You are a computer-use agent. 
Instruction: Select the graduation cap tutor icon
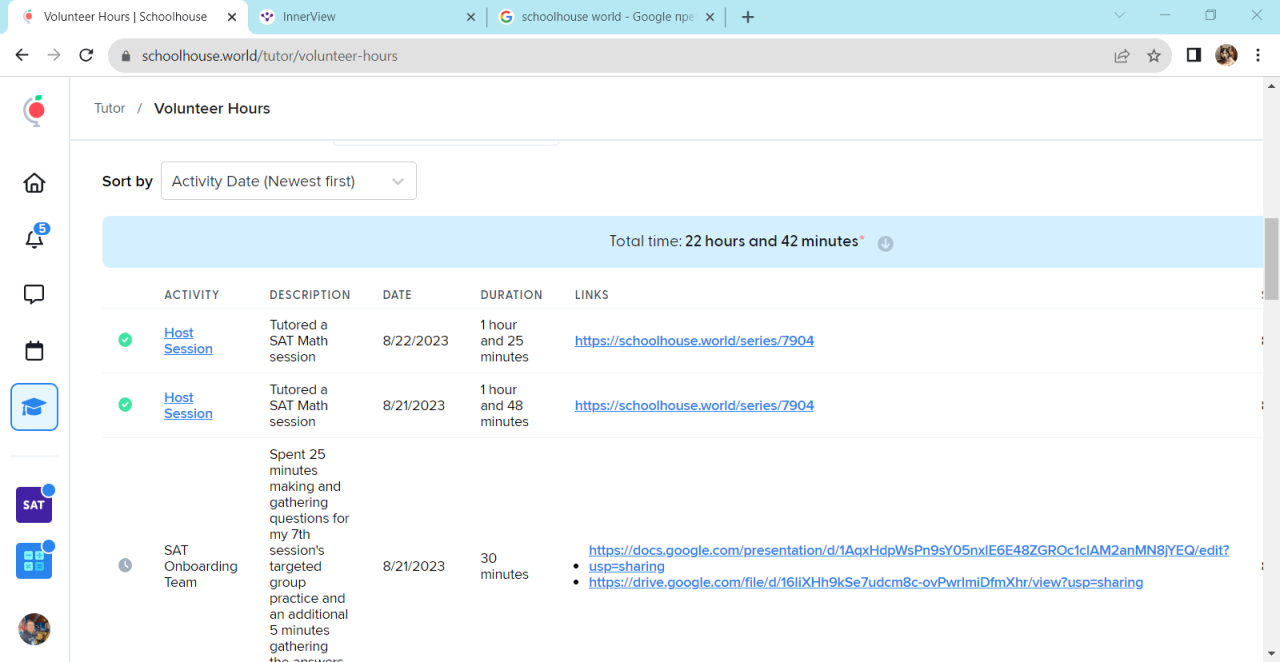click(34, 407)
